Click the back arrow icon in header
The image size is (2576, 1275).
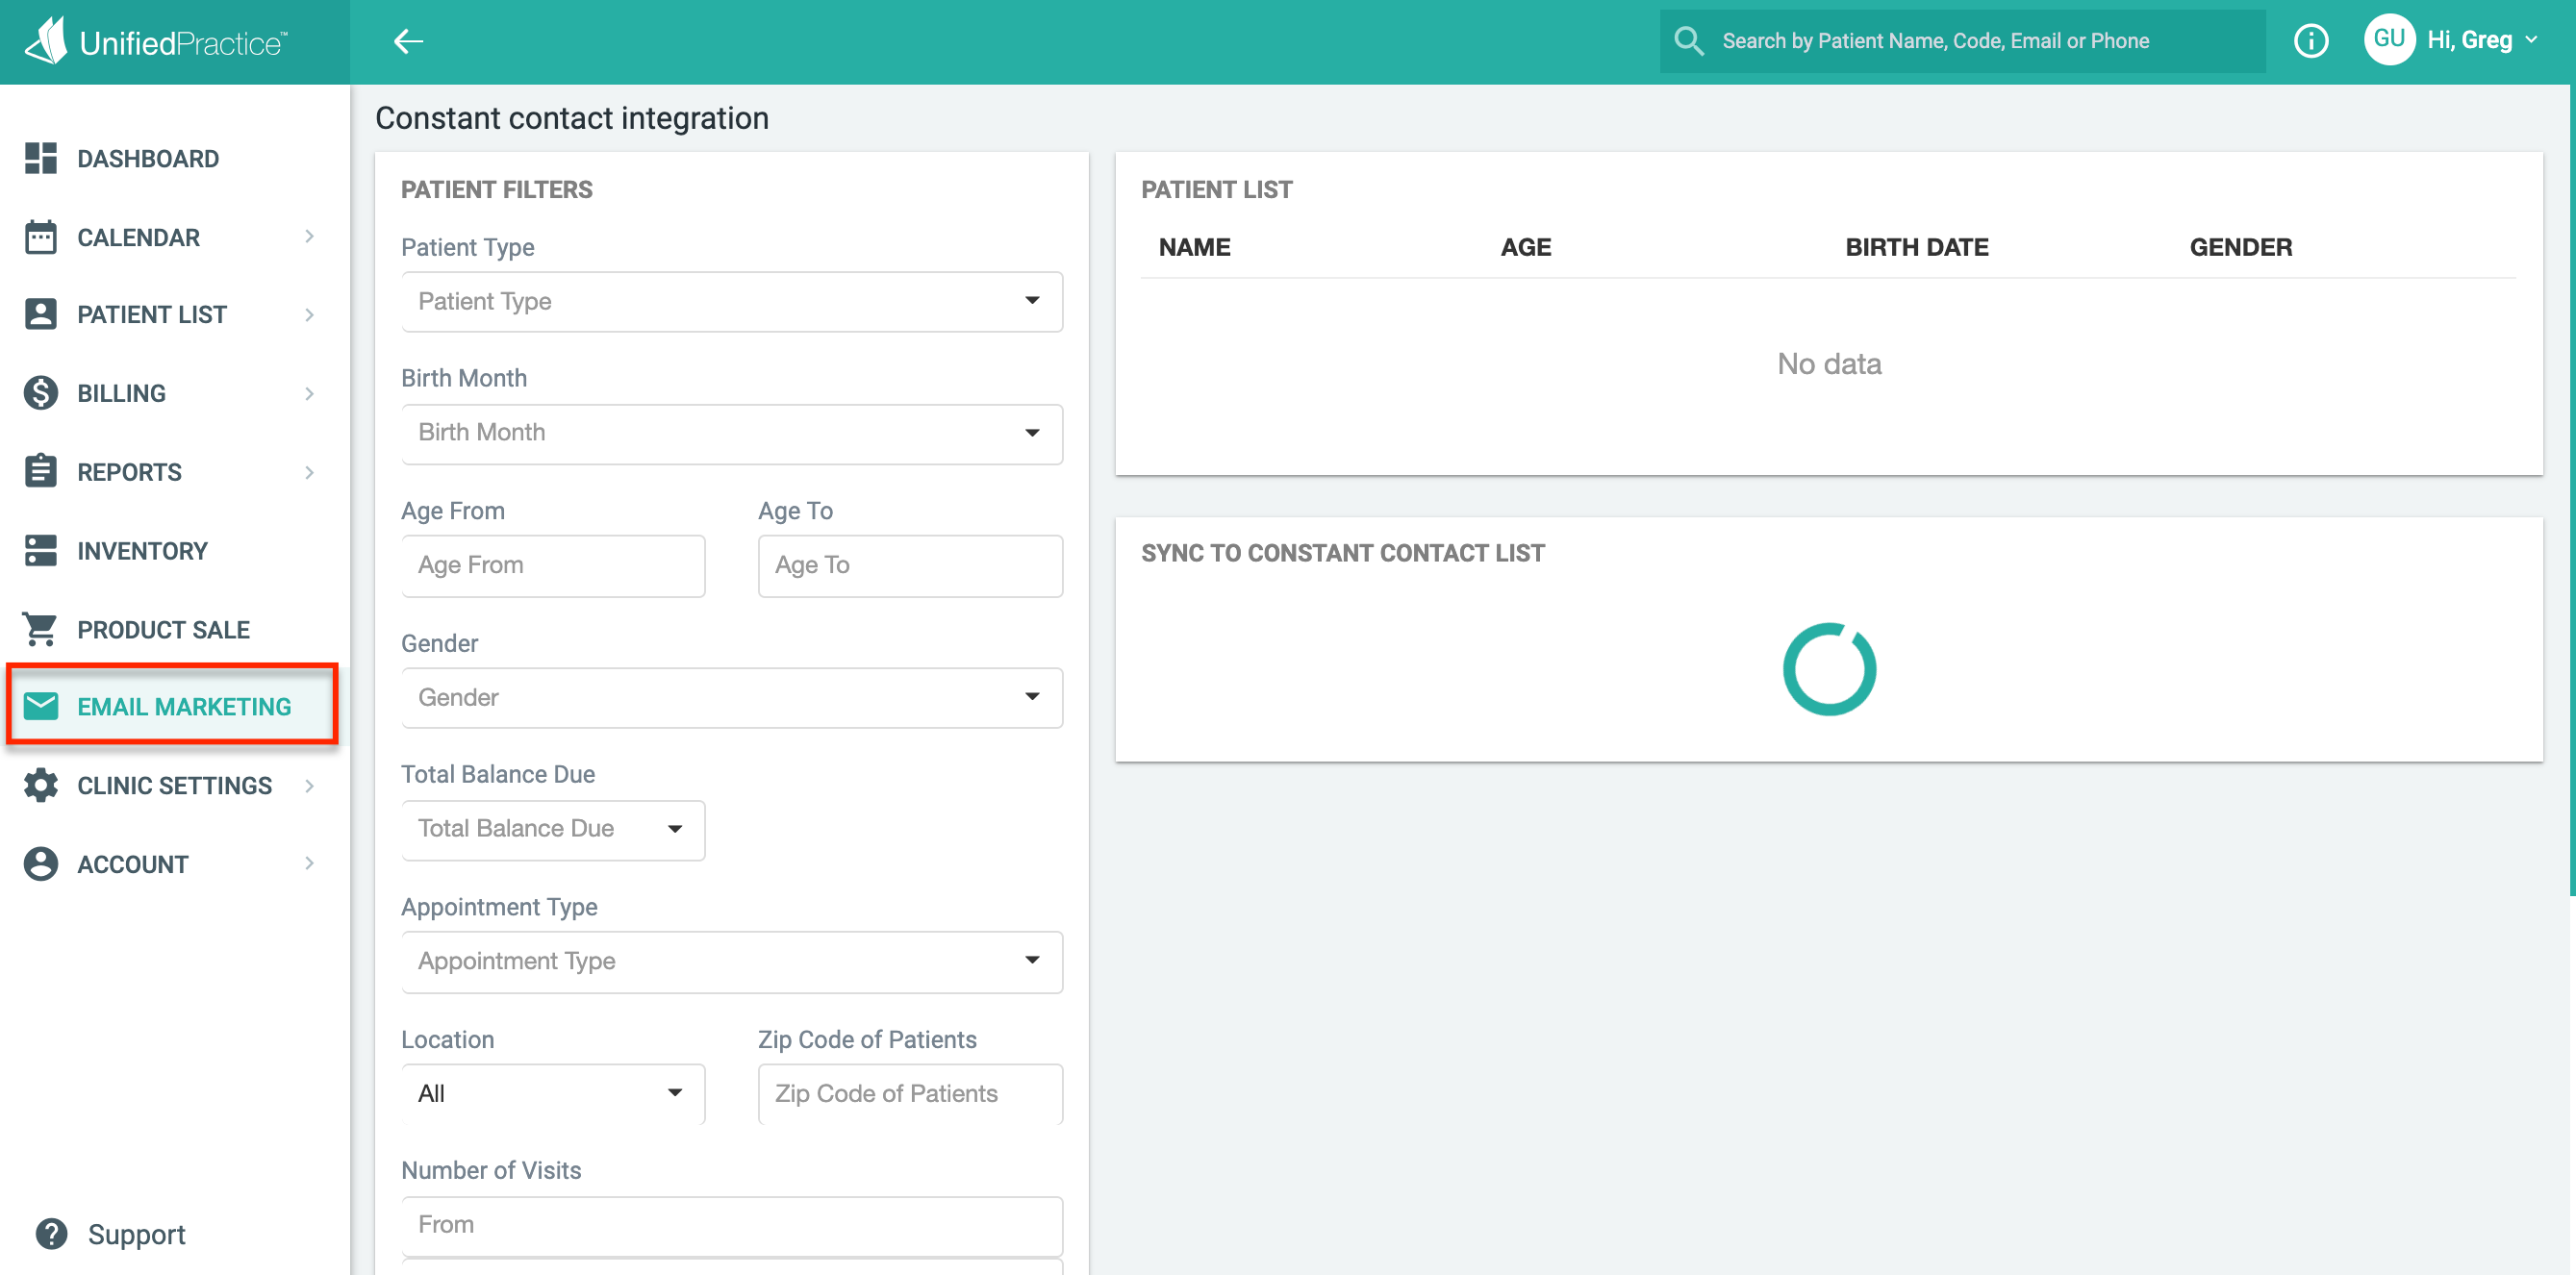click(408, 41)
